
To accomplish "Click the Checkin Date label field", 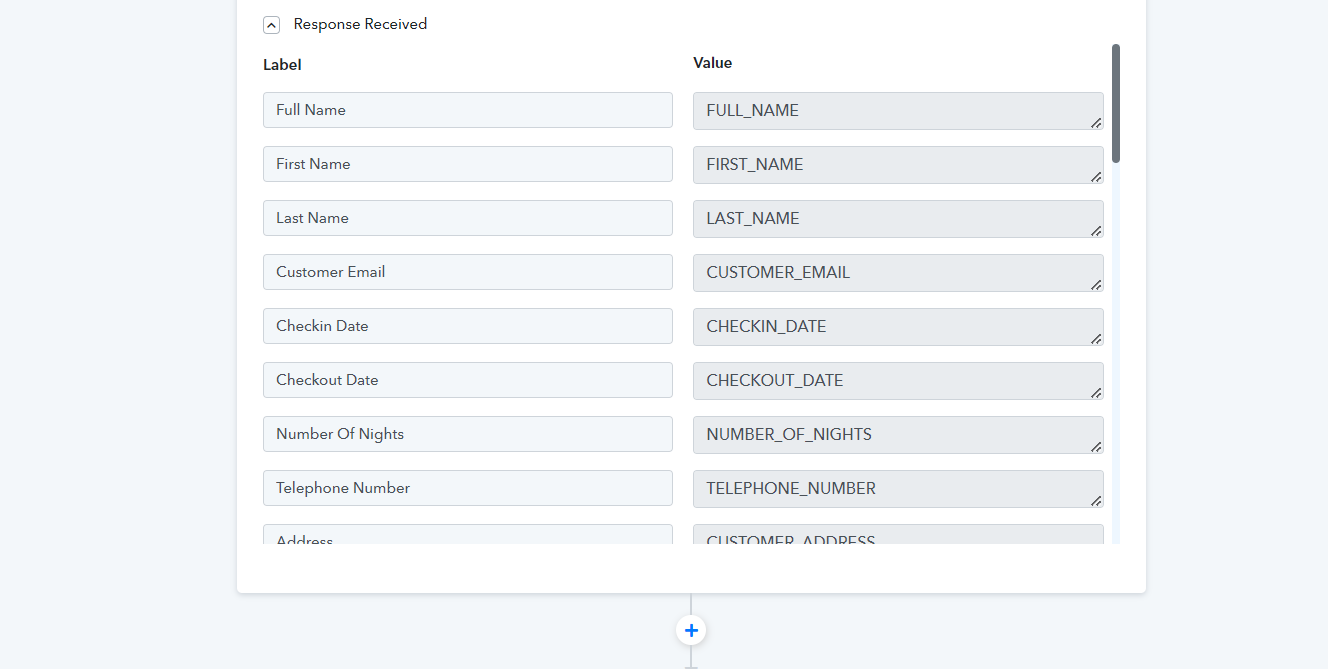I will 467,326.
